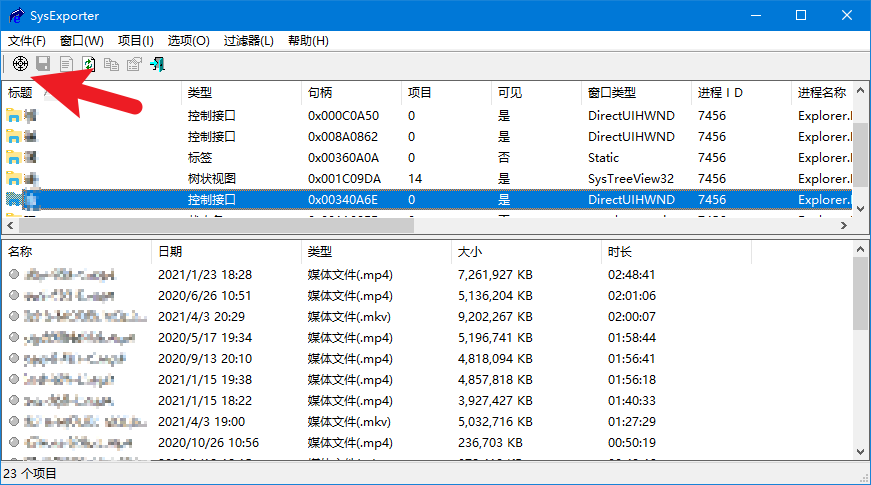871x485 pixels.
Task: Open the 帮助(H) menu
Action: point(307,41)
